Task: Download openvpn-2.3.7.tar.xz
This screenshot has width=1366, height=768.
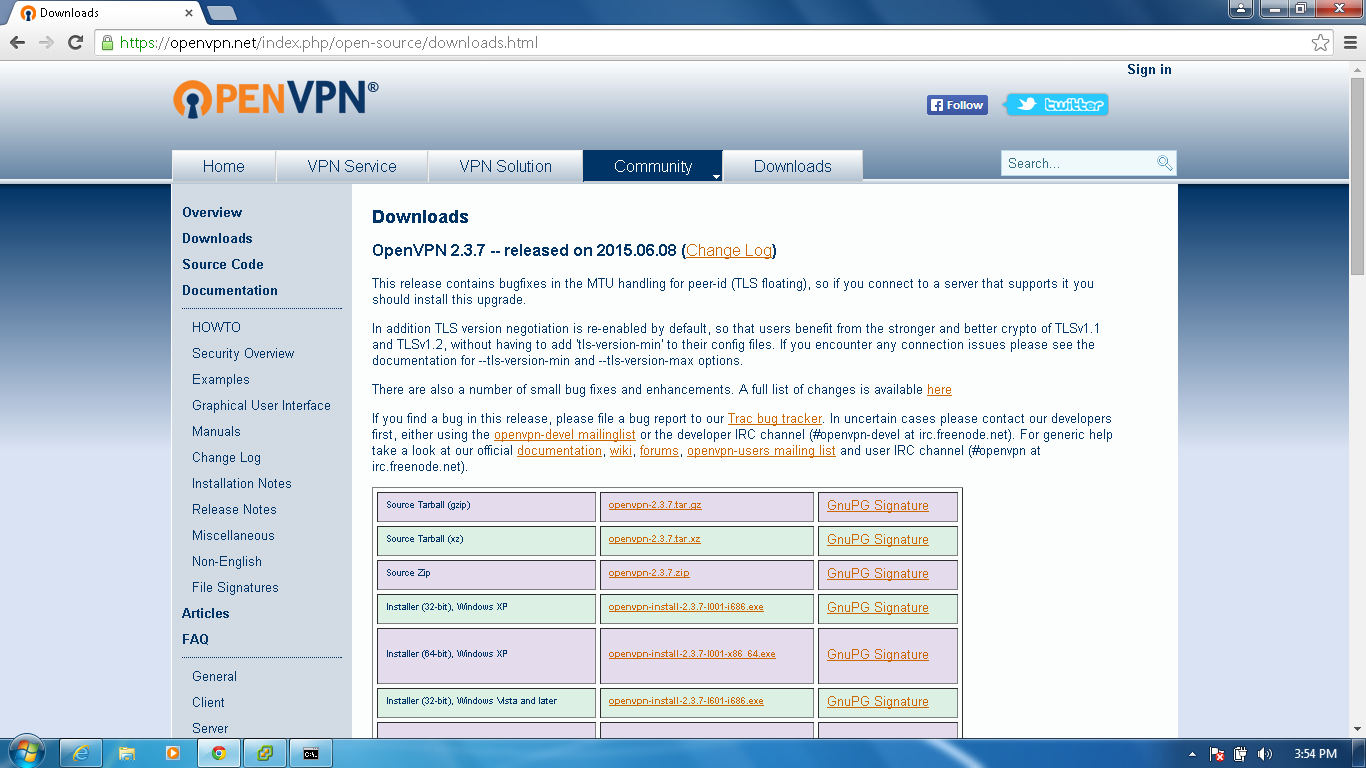Action: pos(654,539)
